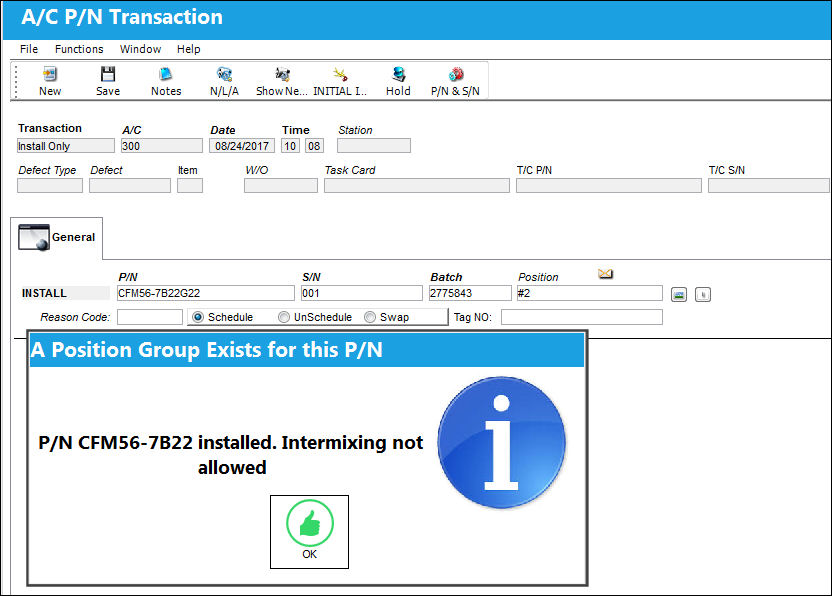The width and height of the screenshot is (832, 596).
Task: Click the N/L/A toolbar icon
Action: click(224, 74)
